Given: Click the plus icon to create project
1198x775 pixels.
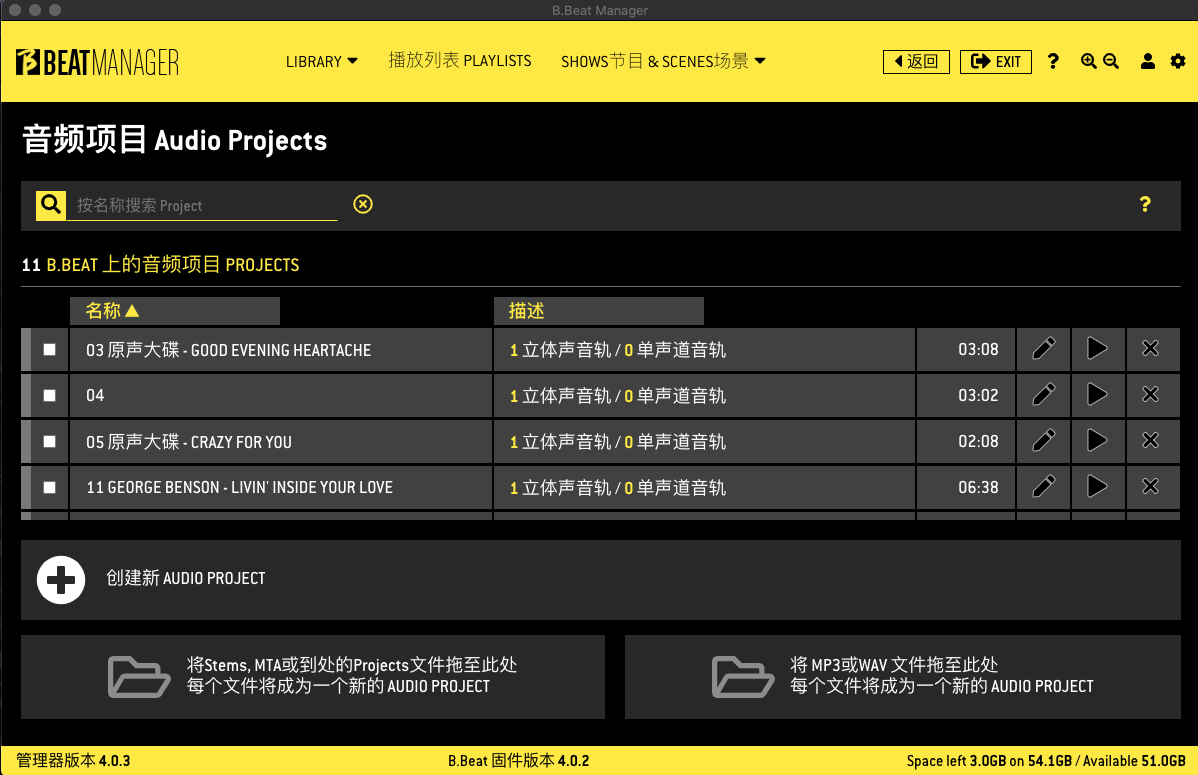Looking at the screenshot, I should 61,580.
